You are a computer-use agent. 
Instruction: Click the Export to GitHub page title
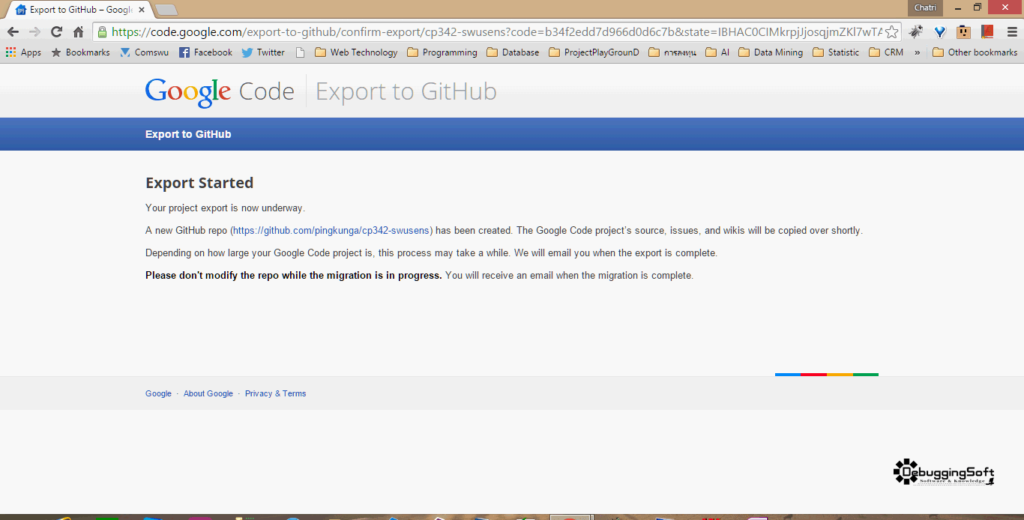(x=406, y=91)
